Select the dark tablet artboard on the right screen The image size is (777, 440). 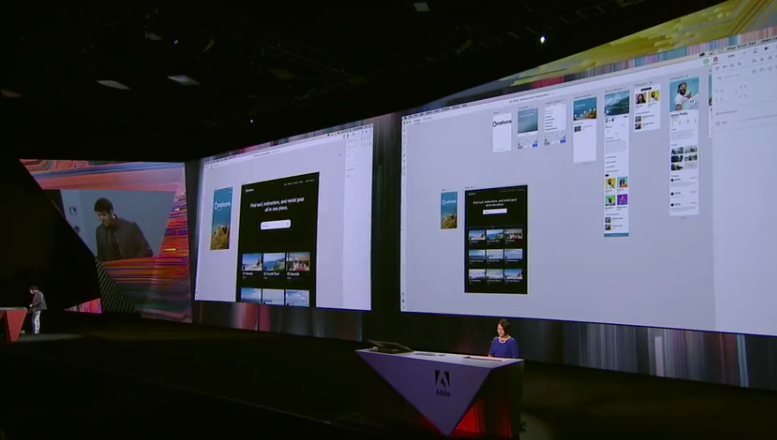point(495,238)
